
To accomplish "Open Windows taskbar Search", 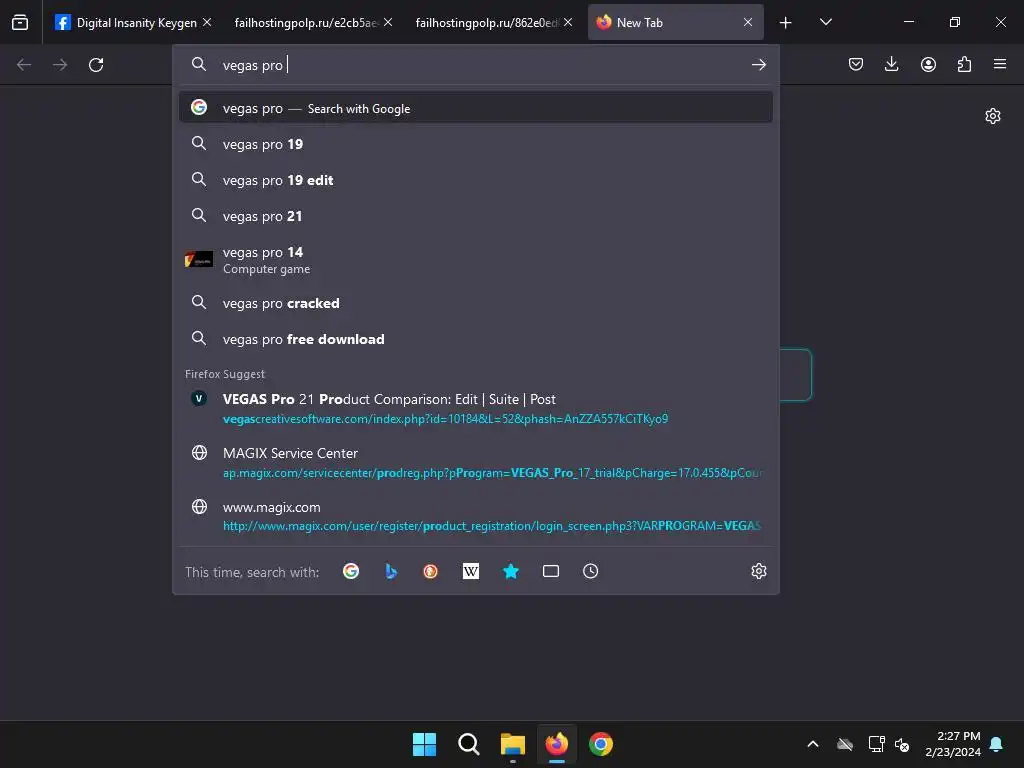I will tap(468, 744).
